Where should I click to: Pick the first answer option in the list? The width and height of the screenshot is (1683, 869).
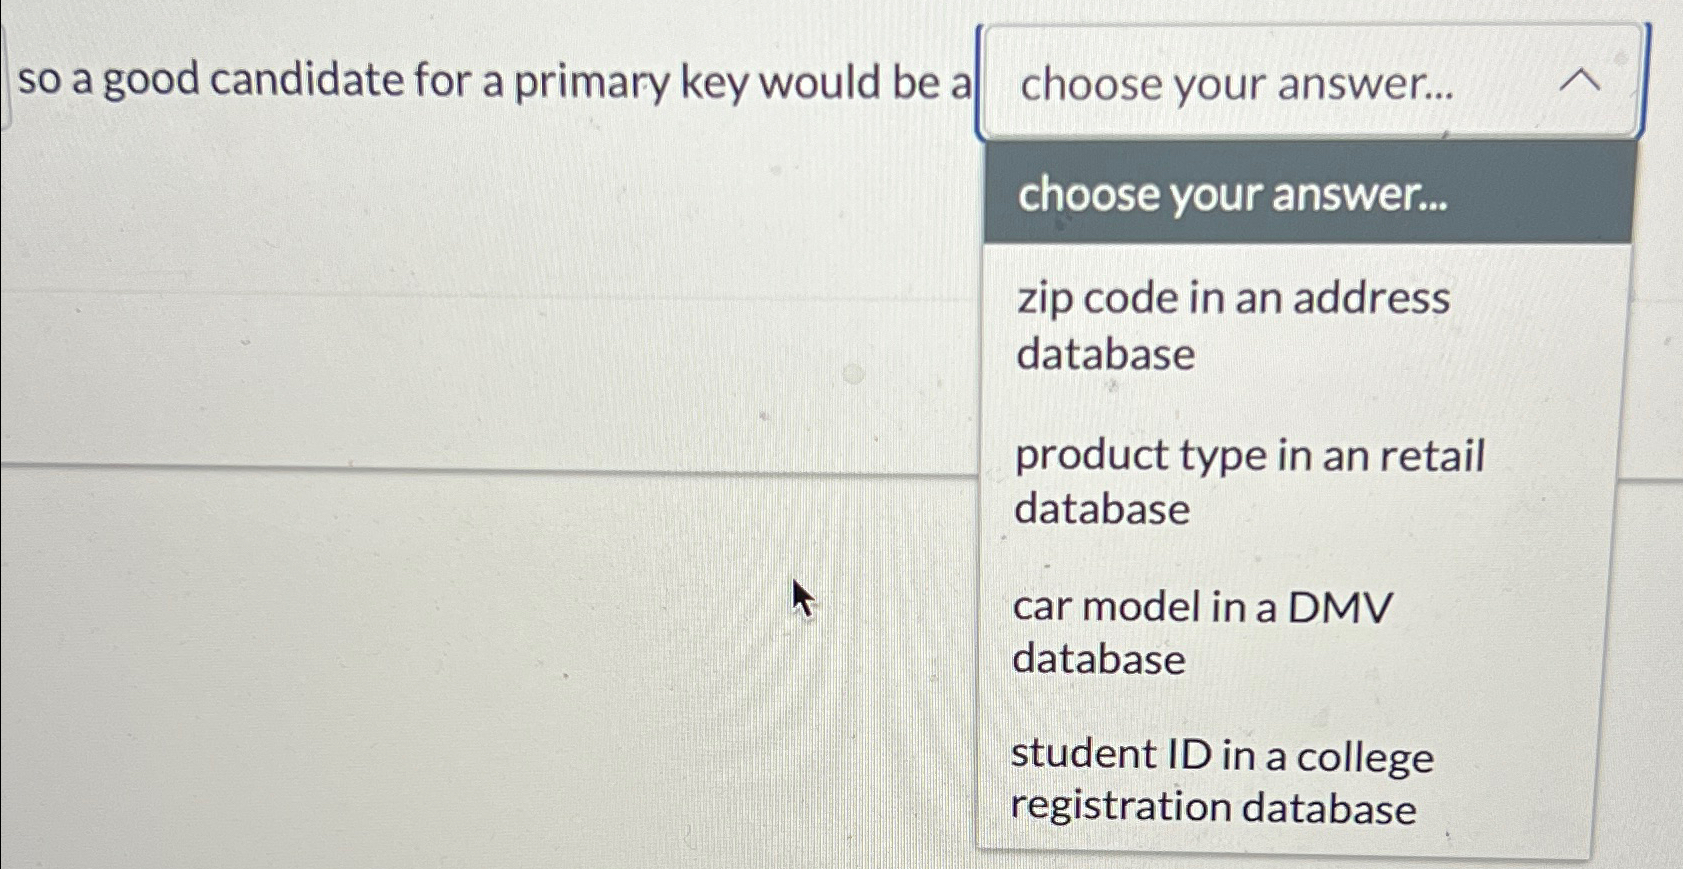pos(1230,327)
